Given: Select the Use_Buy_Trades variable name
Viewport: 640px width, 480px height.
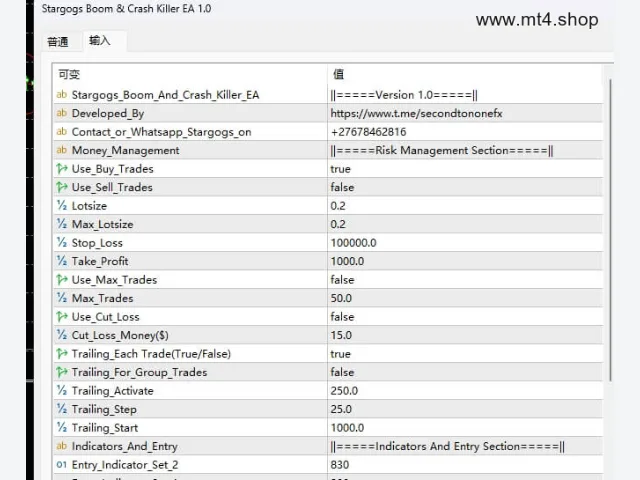Looking at the screenshot, I should tap(113, 169).
